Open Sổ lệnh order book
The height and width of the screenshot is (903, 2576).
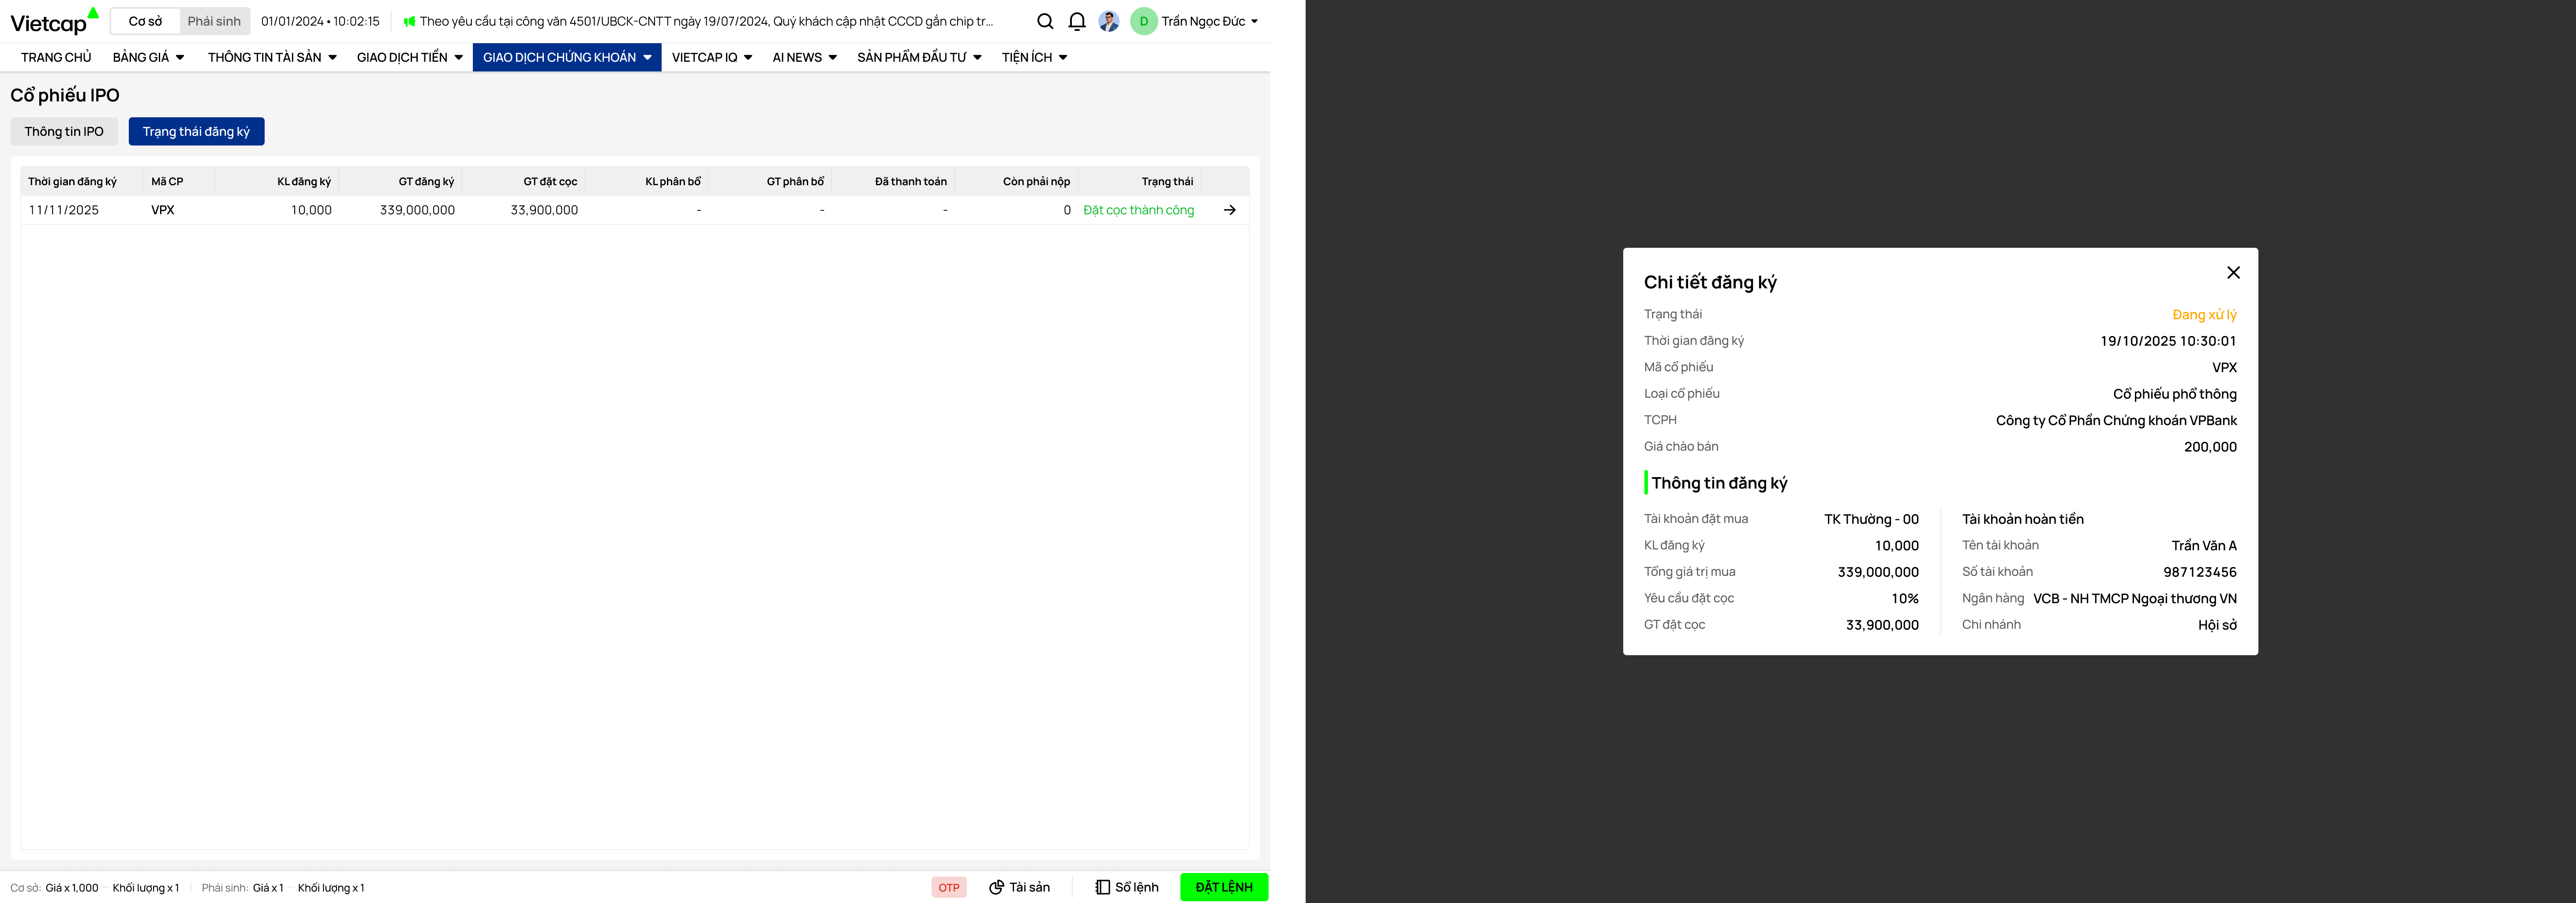(x=1127, y=887)
